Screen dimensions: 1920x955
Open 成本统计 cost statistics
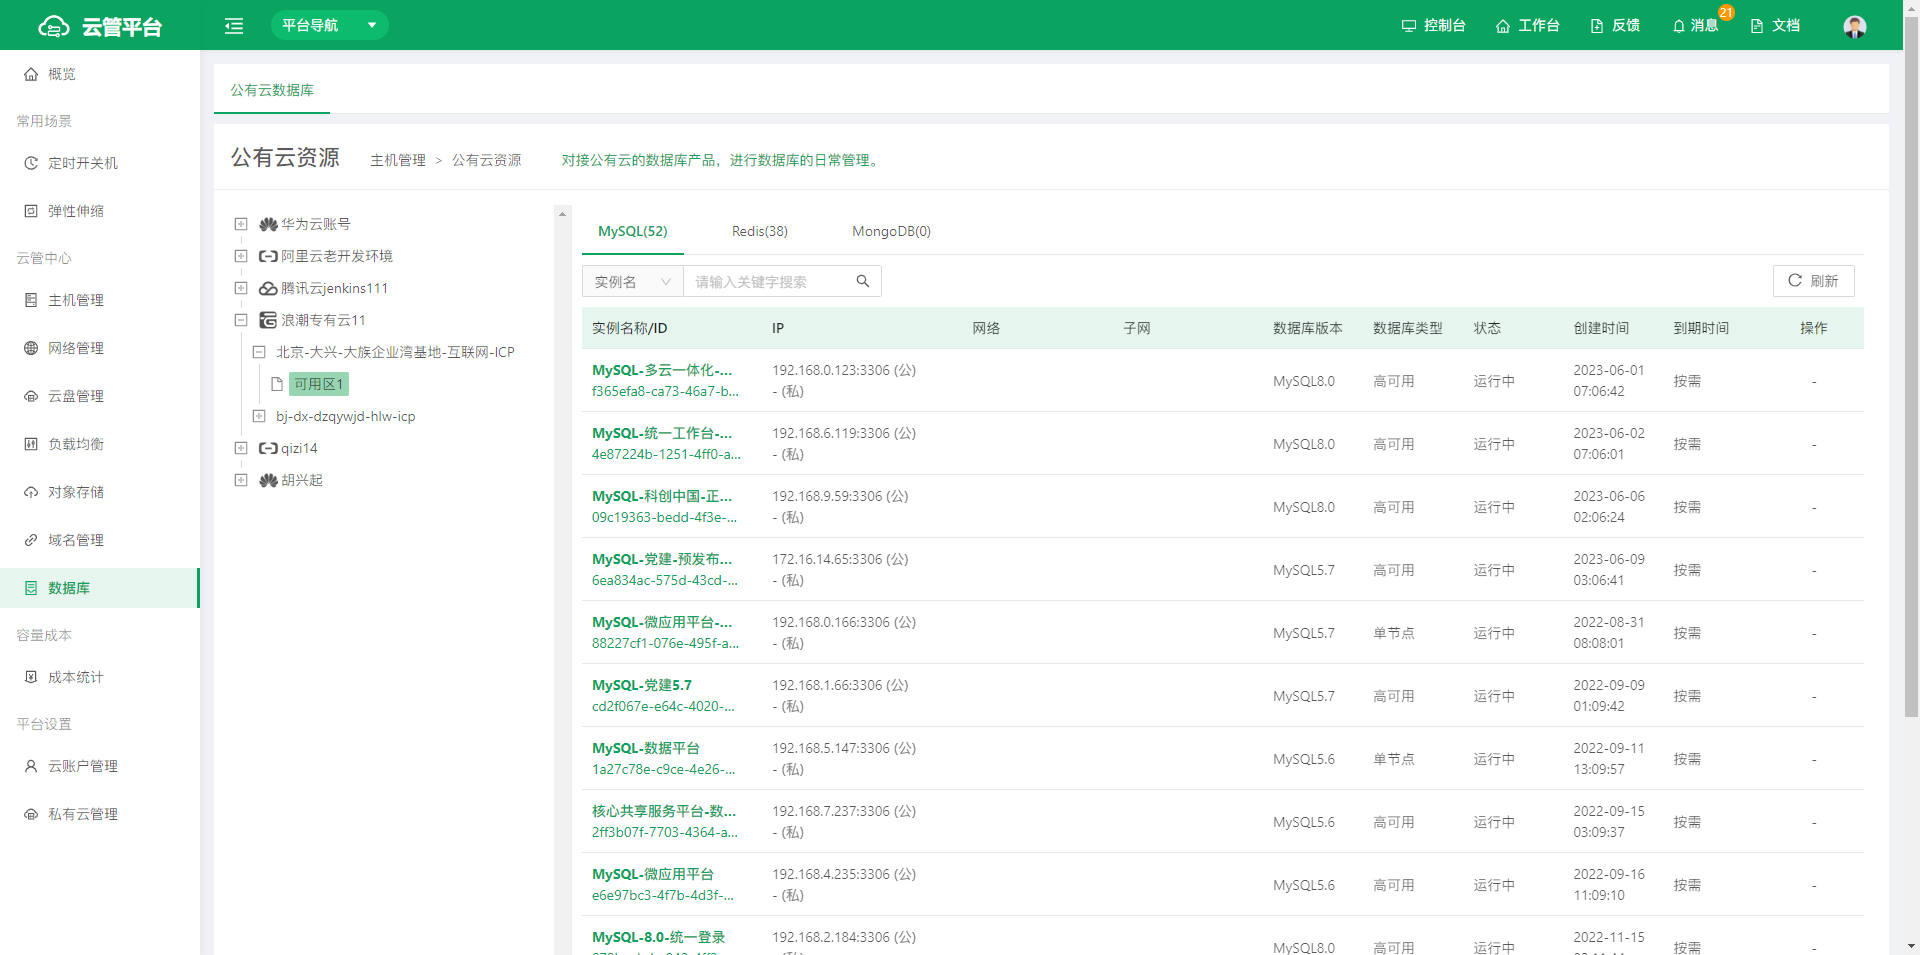click(x=100, y=677)
